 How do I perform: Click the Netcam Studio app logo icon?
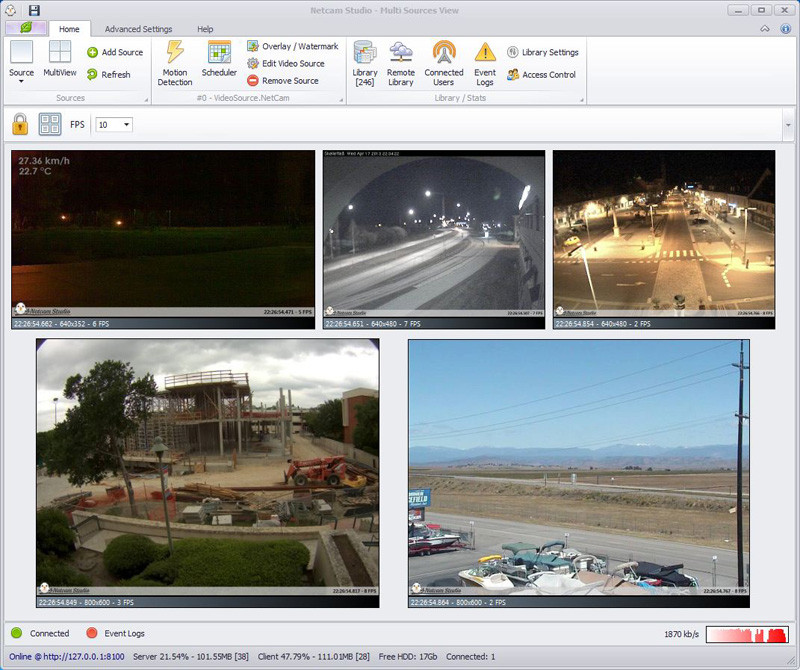10,10
